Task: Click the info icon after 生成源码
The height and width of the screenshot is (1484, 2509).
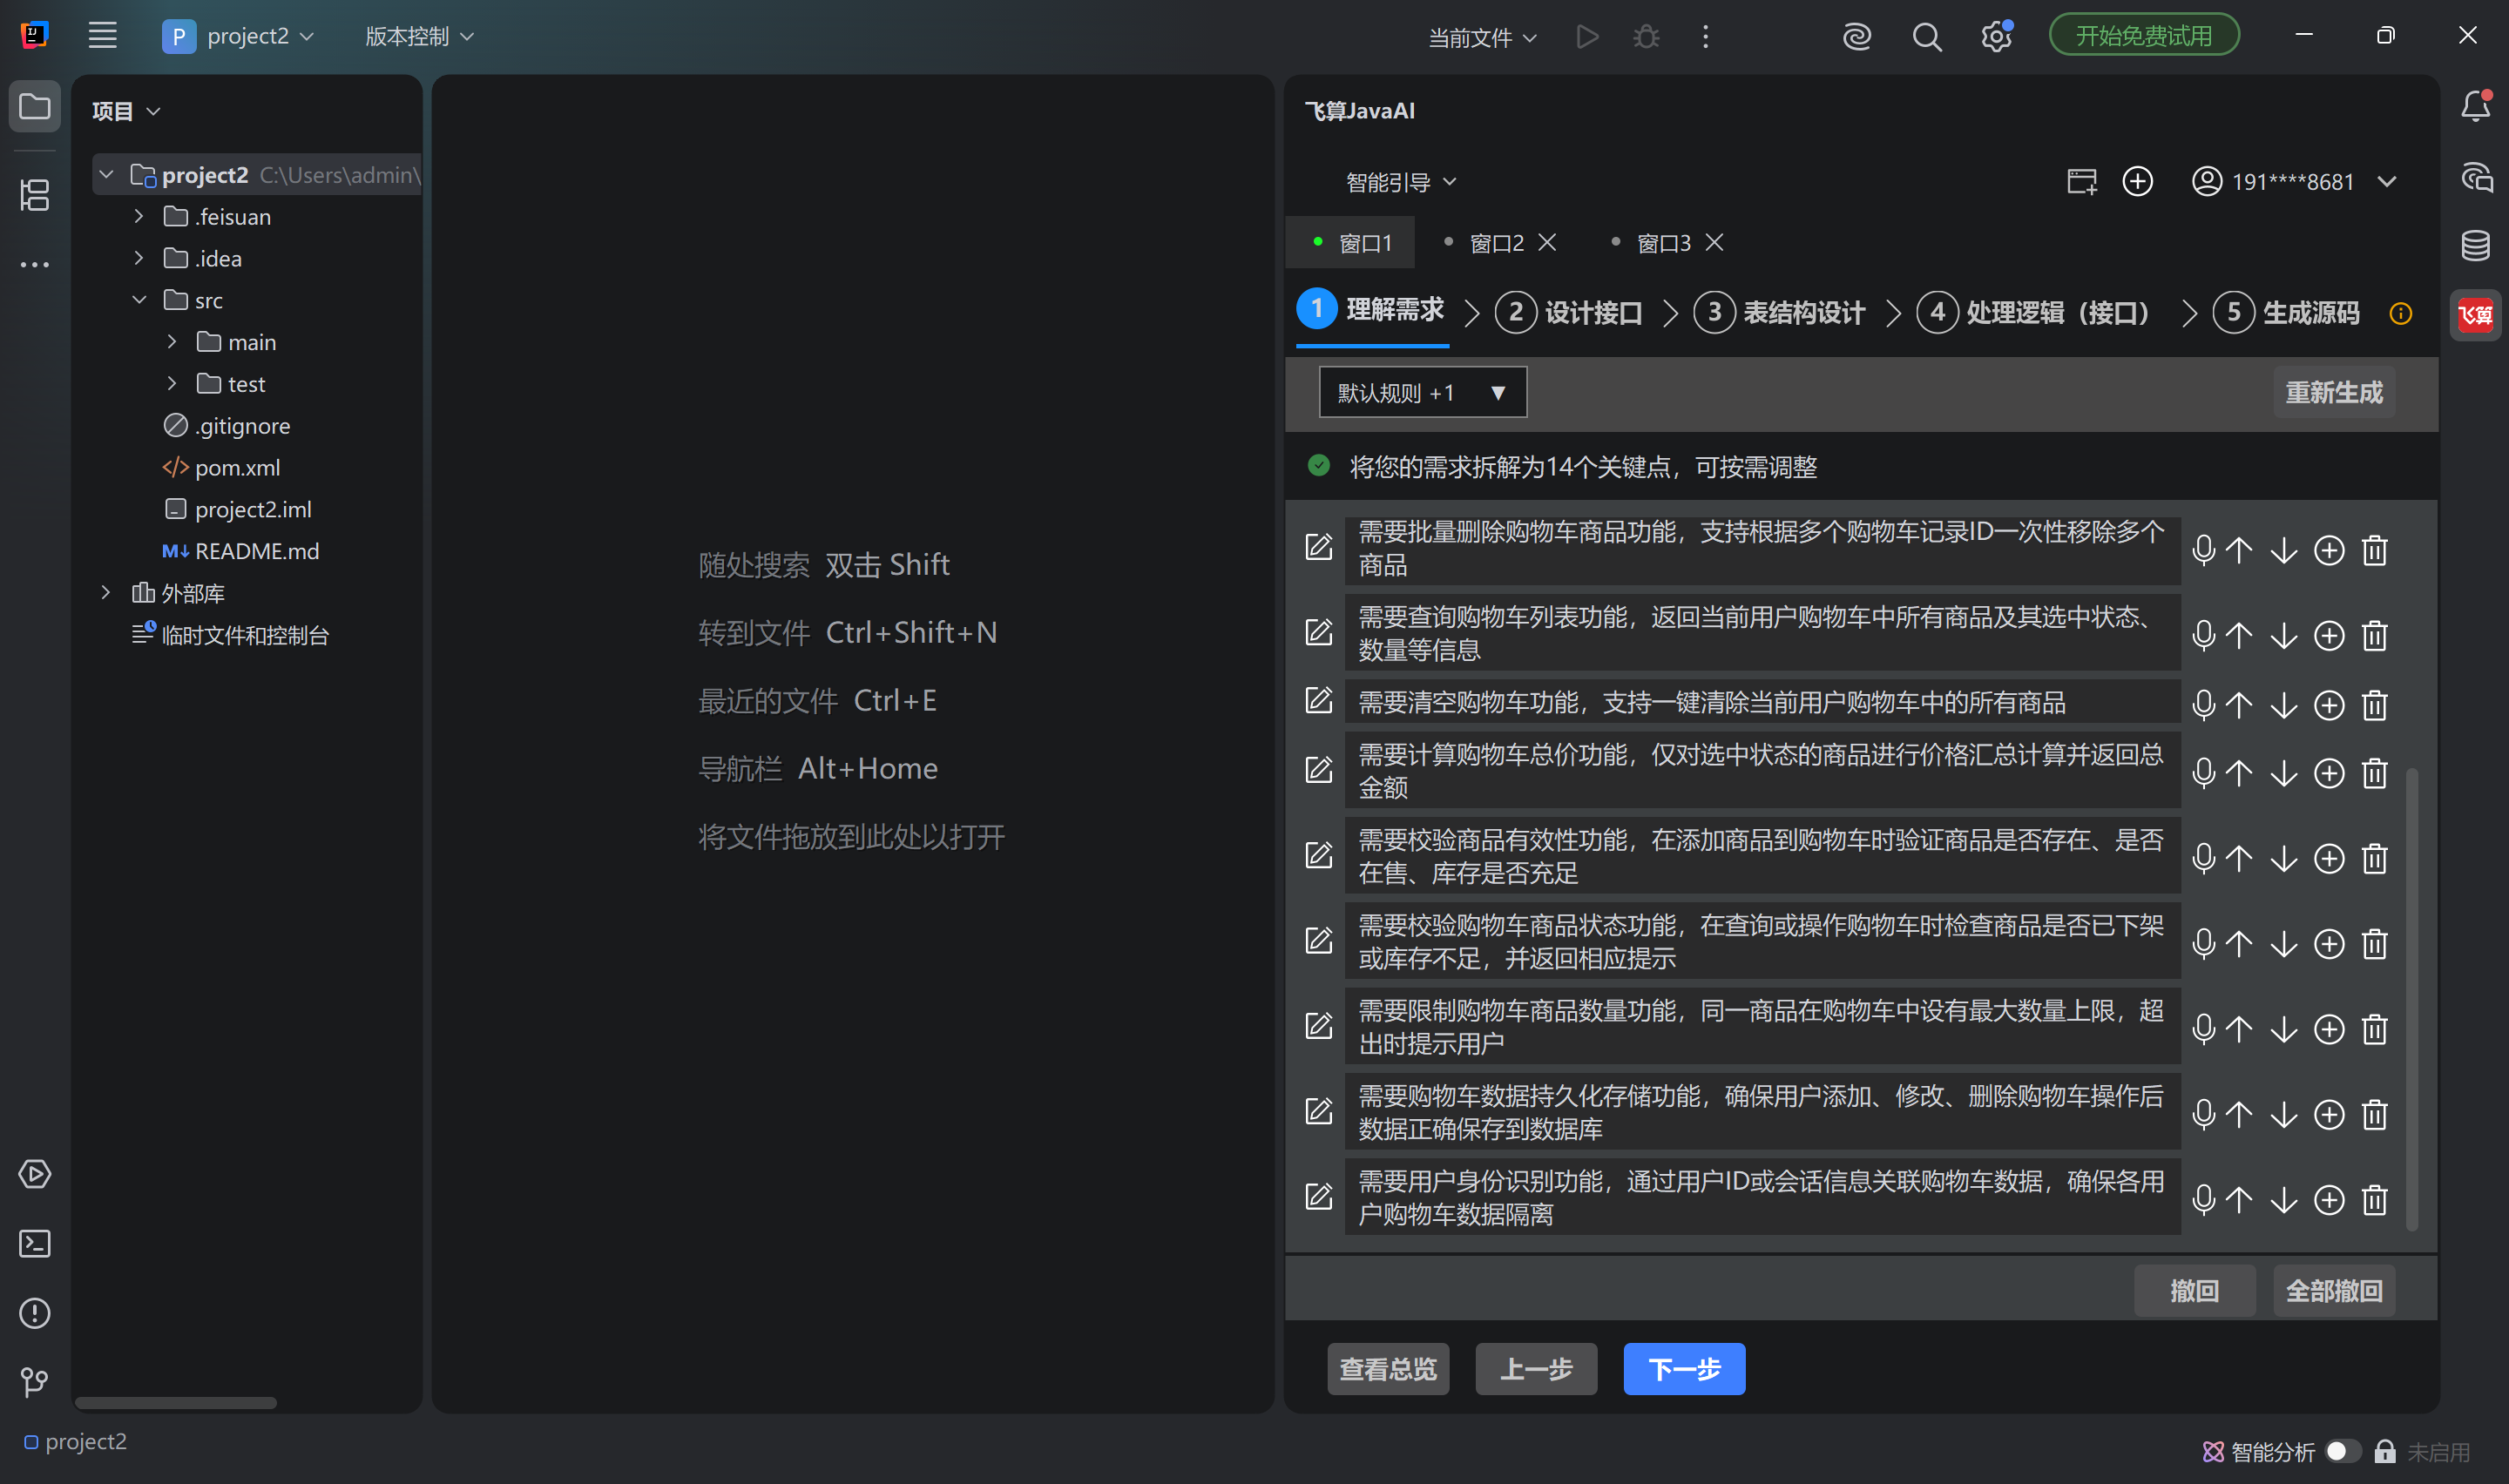Action: pos(2401,313)
